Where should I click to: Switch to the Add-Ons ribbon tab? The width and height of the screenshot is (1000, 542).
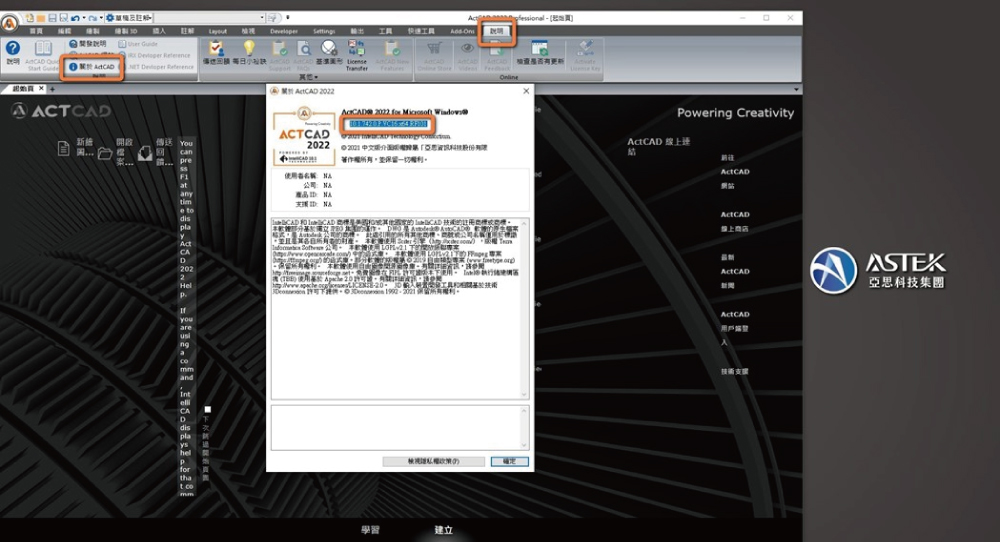[x=462, y=31]
